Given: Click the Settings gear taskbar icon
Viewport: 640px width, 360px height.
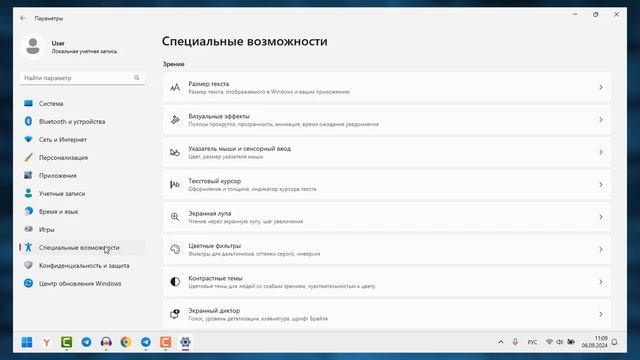Looking at the screenshot, I should [185, 342].
